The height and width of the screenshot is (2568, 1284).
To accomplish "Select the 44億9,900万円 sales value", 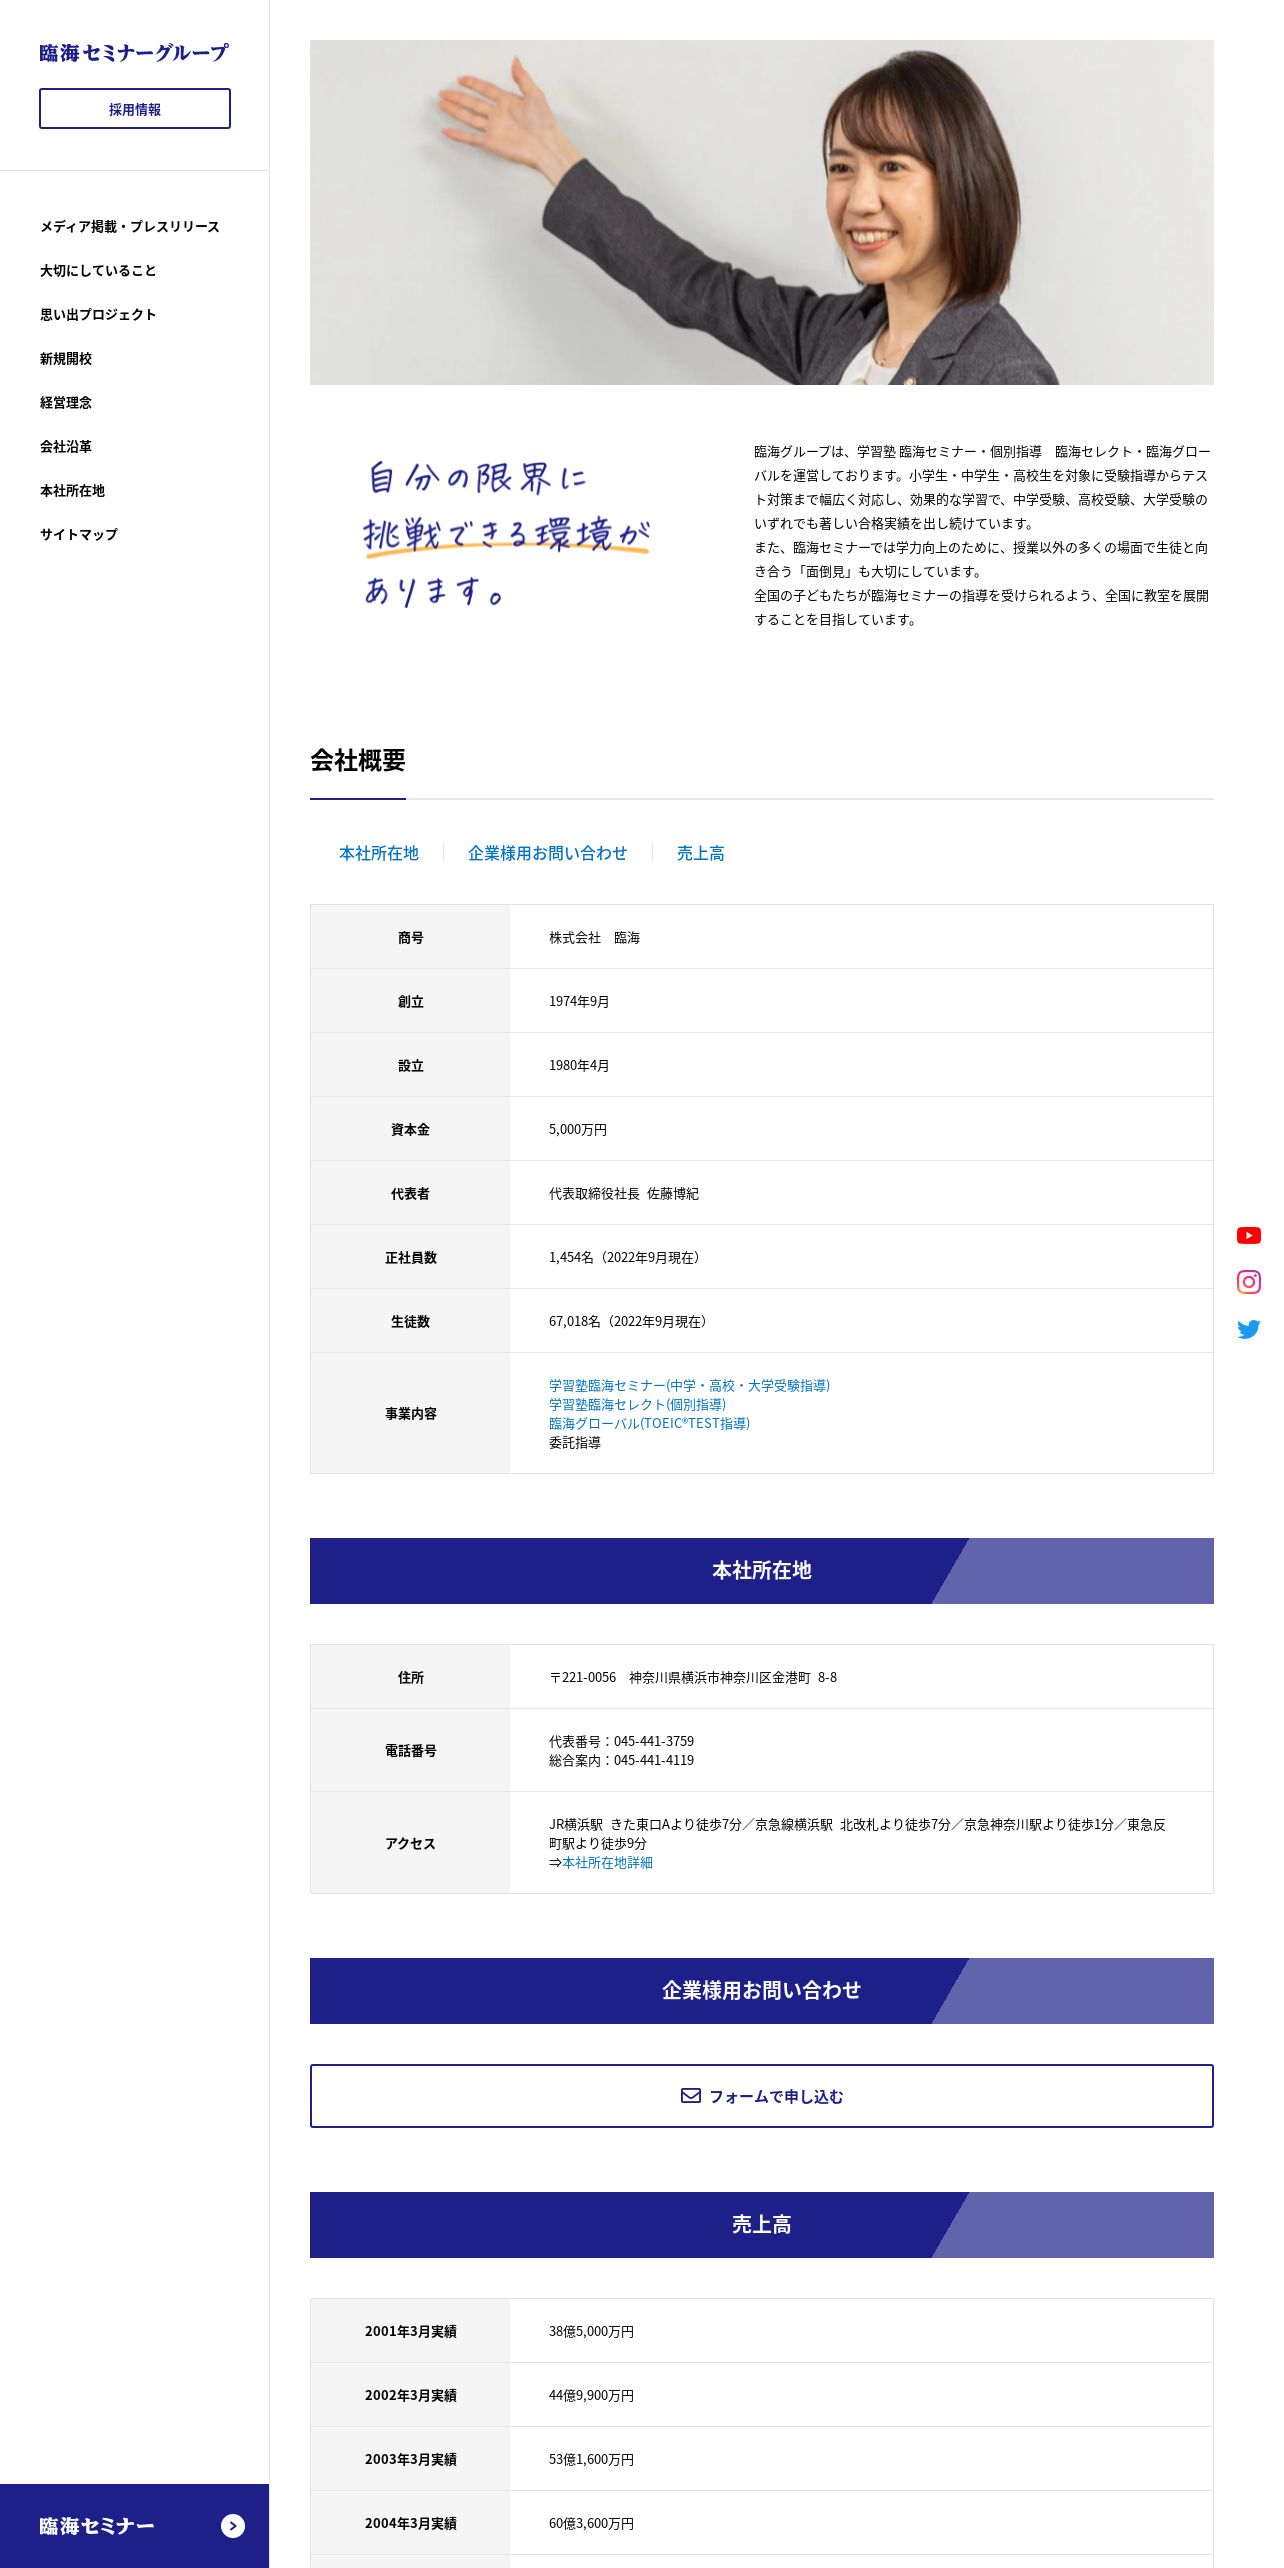I will [591, 2395].
